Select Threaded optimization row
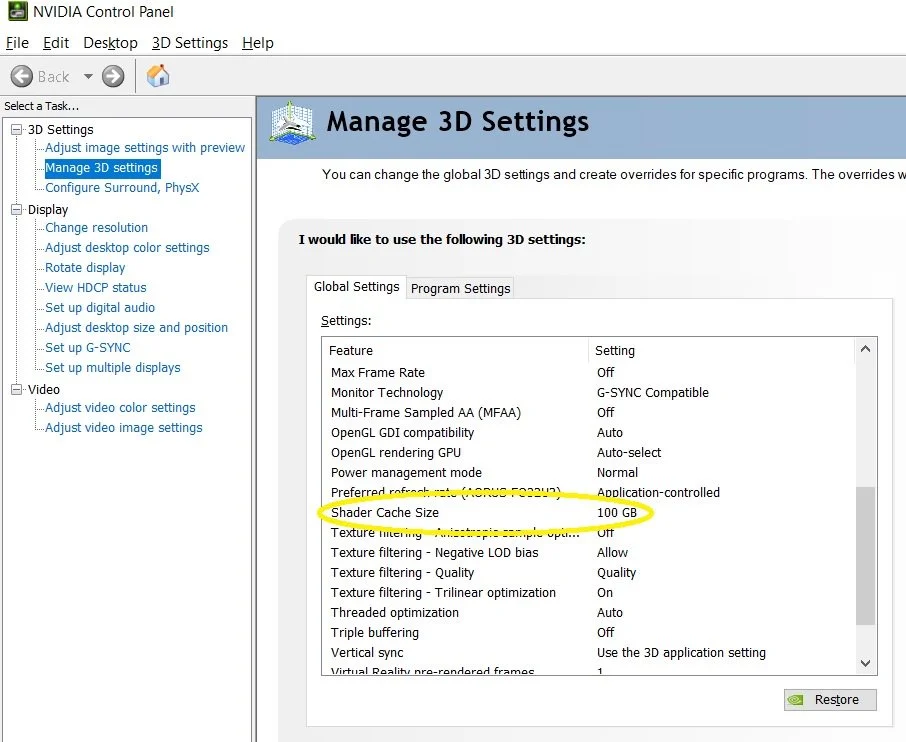Screen dimensions: 906x742 click(588, 613)
